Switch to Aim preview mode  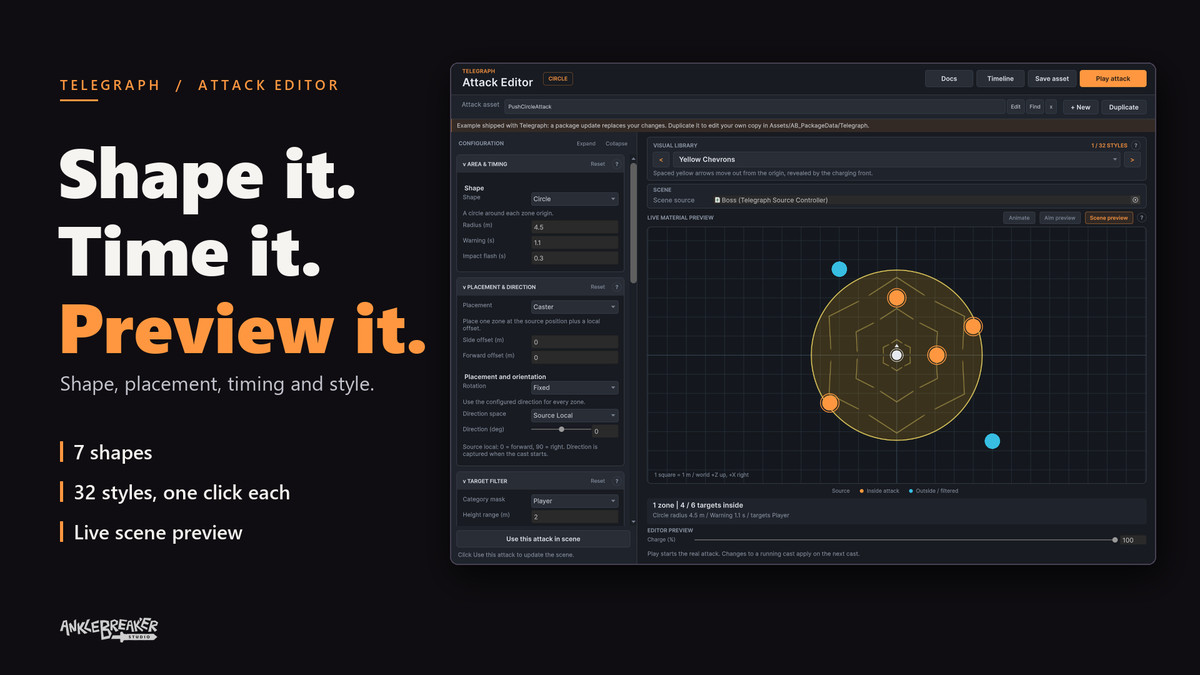(1059, 217)
